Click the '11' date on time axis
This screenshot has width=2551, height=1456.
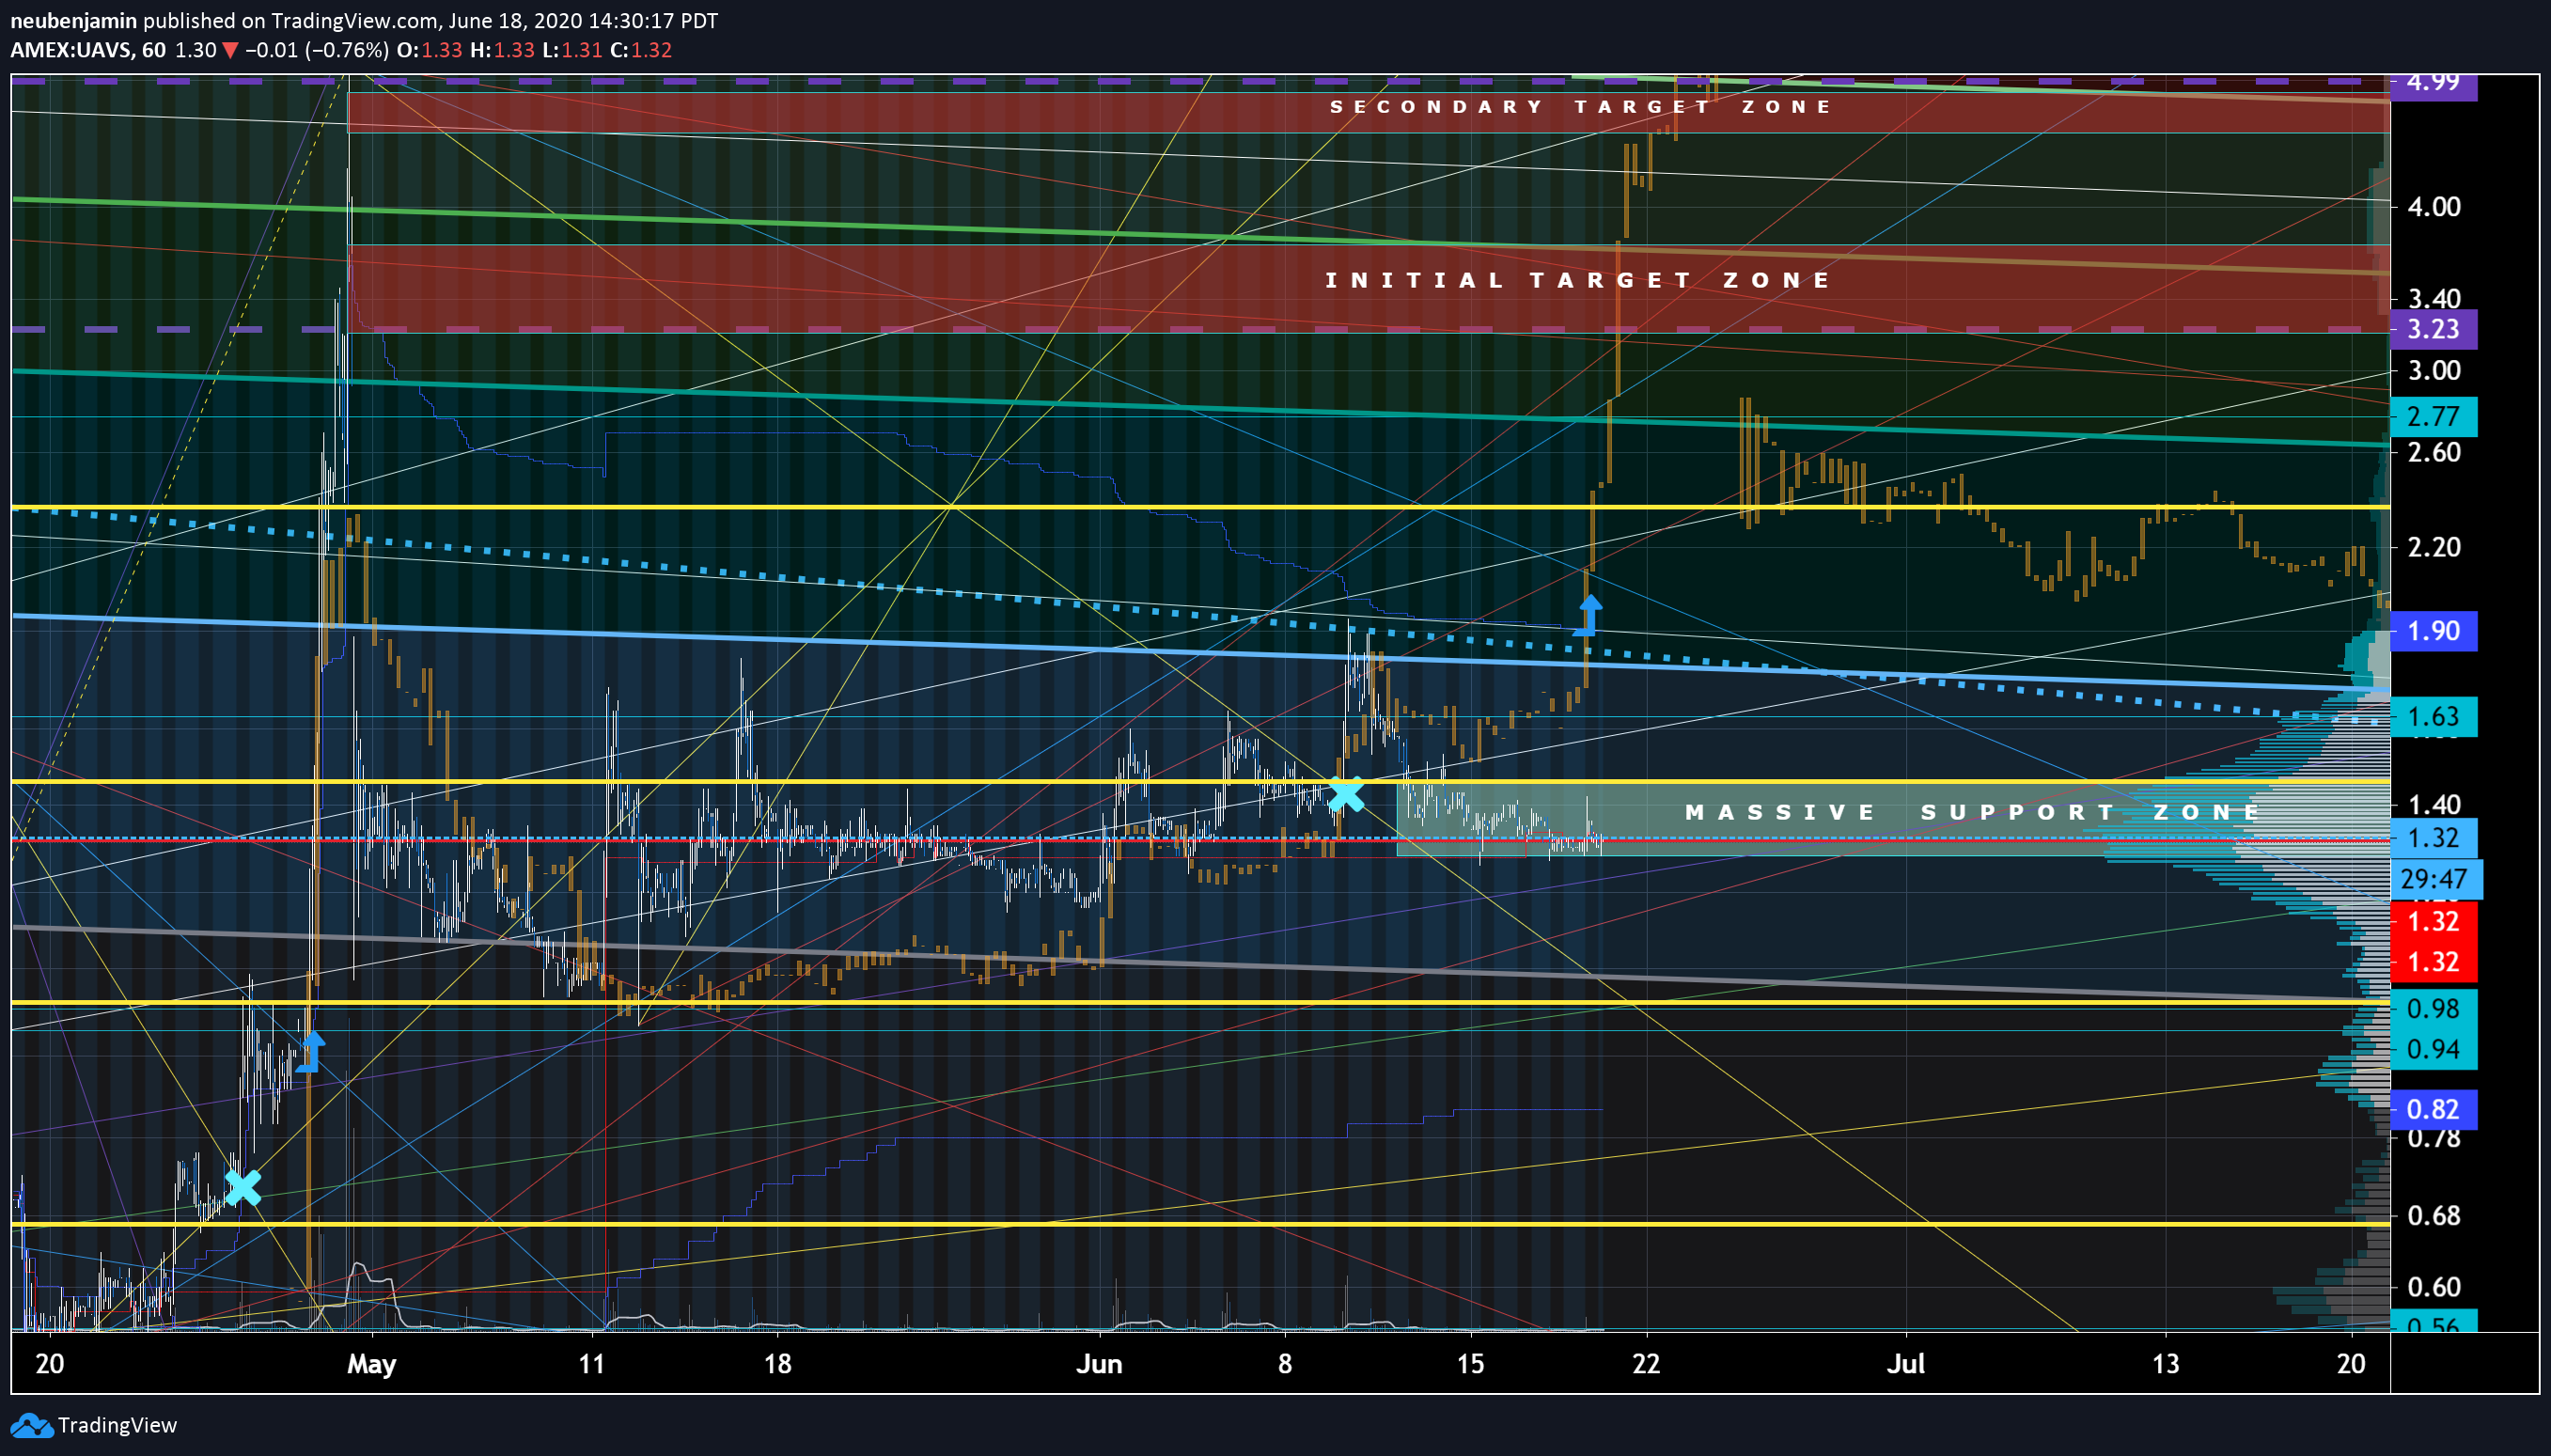pos(592,1364)
